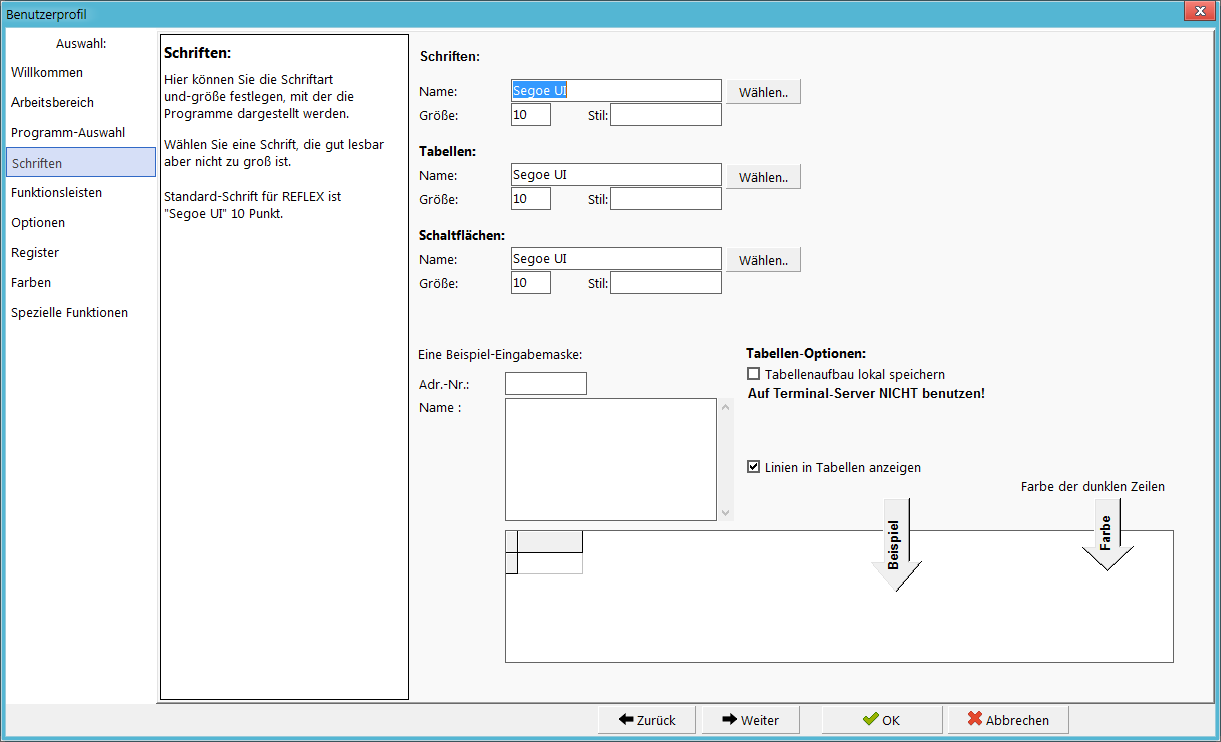This screenshot has height=742, width=1221.
Task: Click the scroll-up arrow of the Name text area
Action: pyautogui.click(x=726, y=407)
